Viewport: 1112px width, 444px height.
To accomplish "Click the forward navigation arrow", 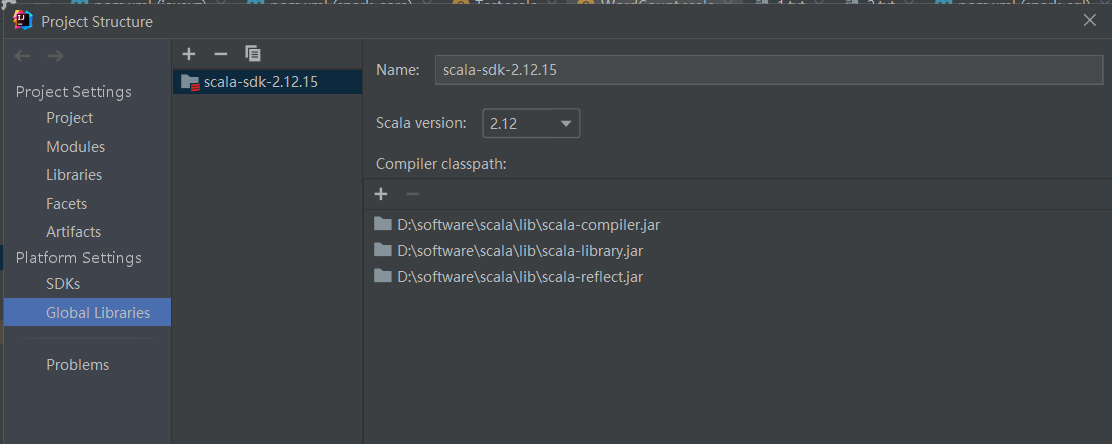I will (55, 56).
